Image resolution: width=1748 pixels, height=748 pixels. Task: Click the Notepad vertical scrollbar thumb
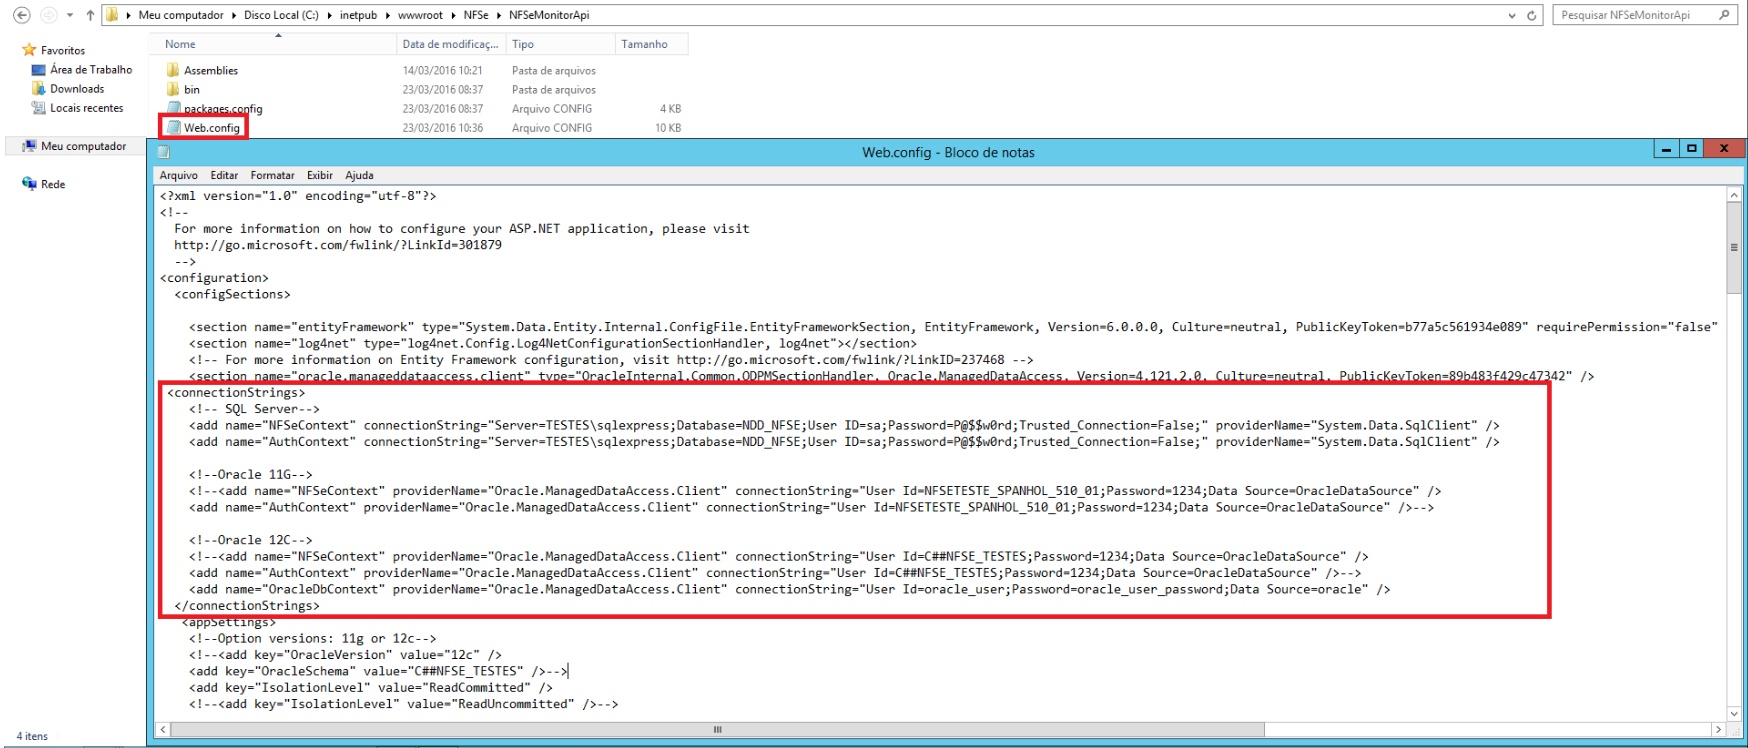pos(1734,248)
